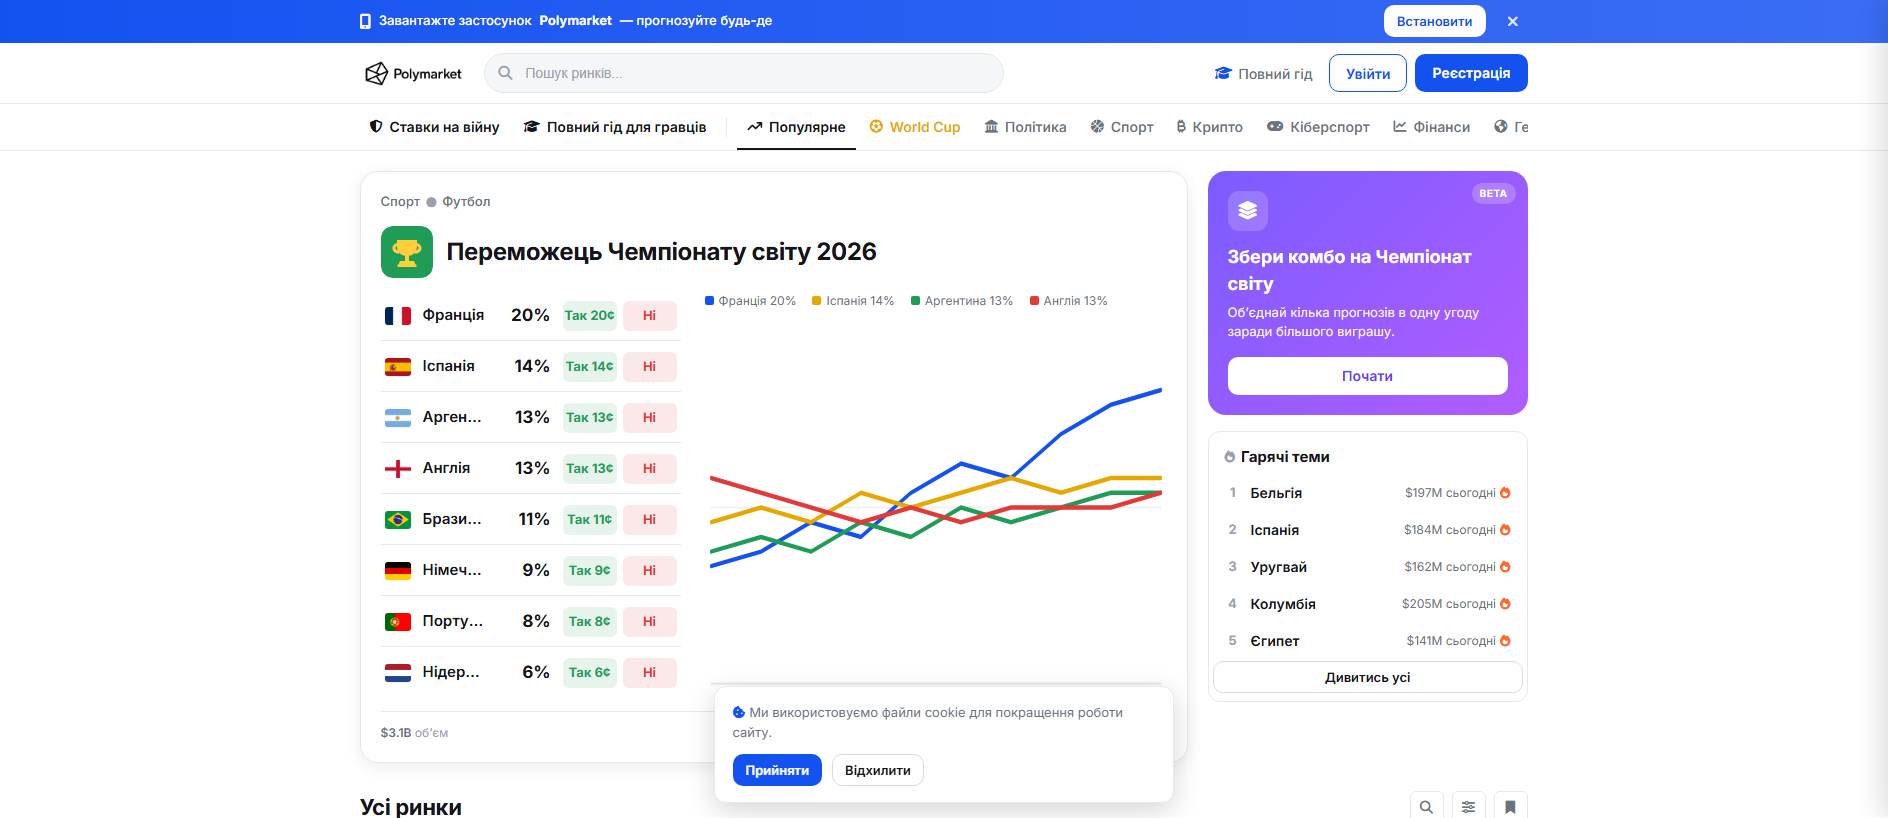This screenshot has height=818, width=1888.
Task: Switch to the Спорт tab
Action: (1122, 127)
